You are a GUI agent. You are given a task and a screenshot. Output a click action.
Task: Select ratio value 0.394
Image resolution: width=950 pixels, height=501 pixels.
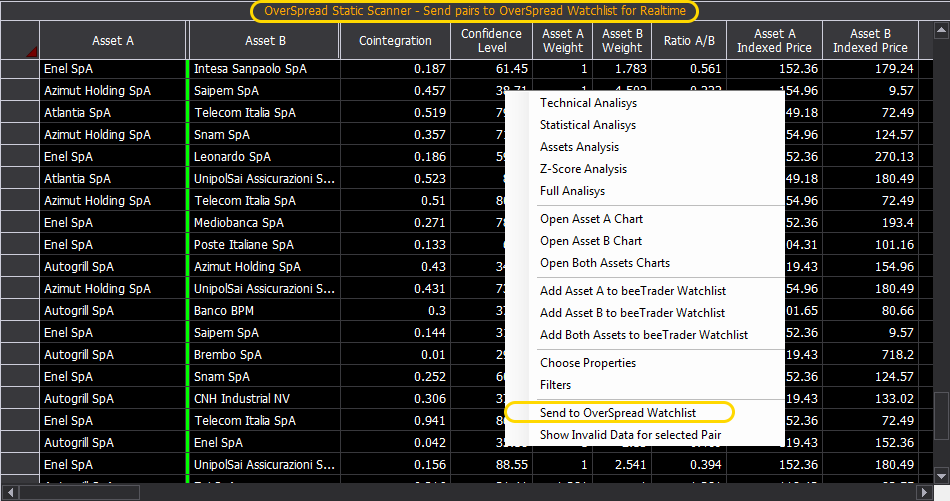pos(689,465)
